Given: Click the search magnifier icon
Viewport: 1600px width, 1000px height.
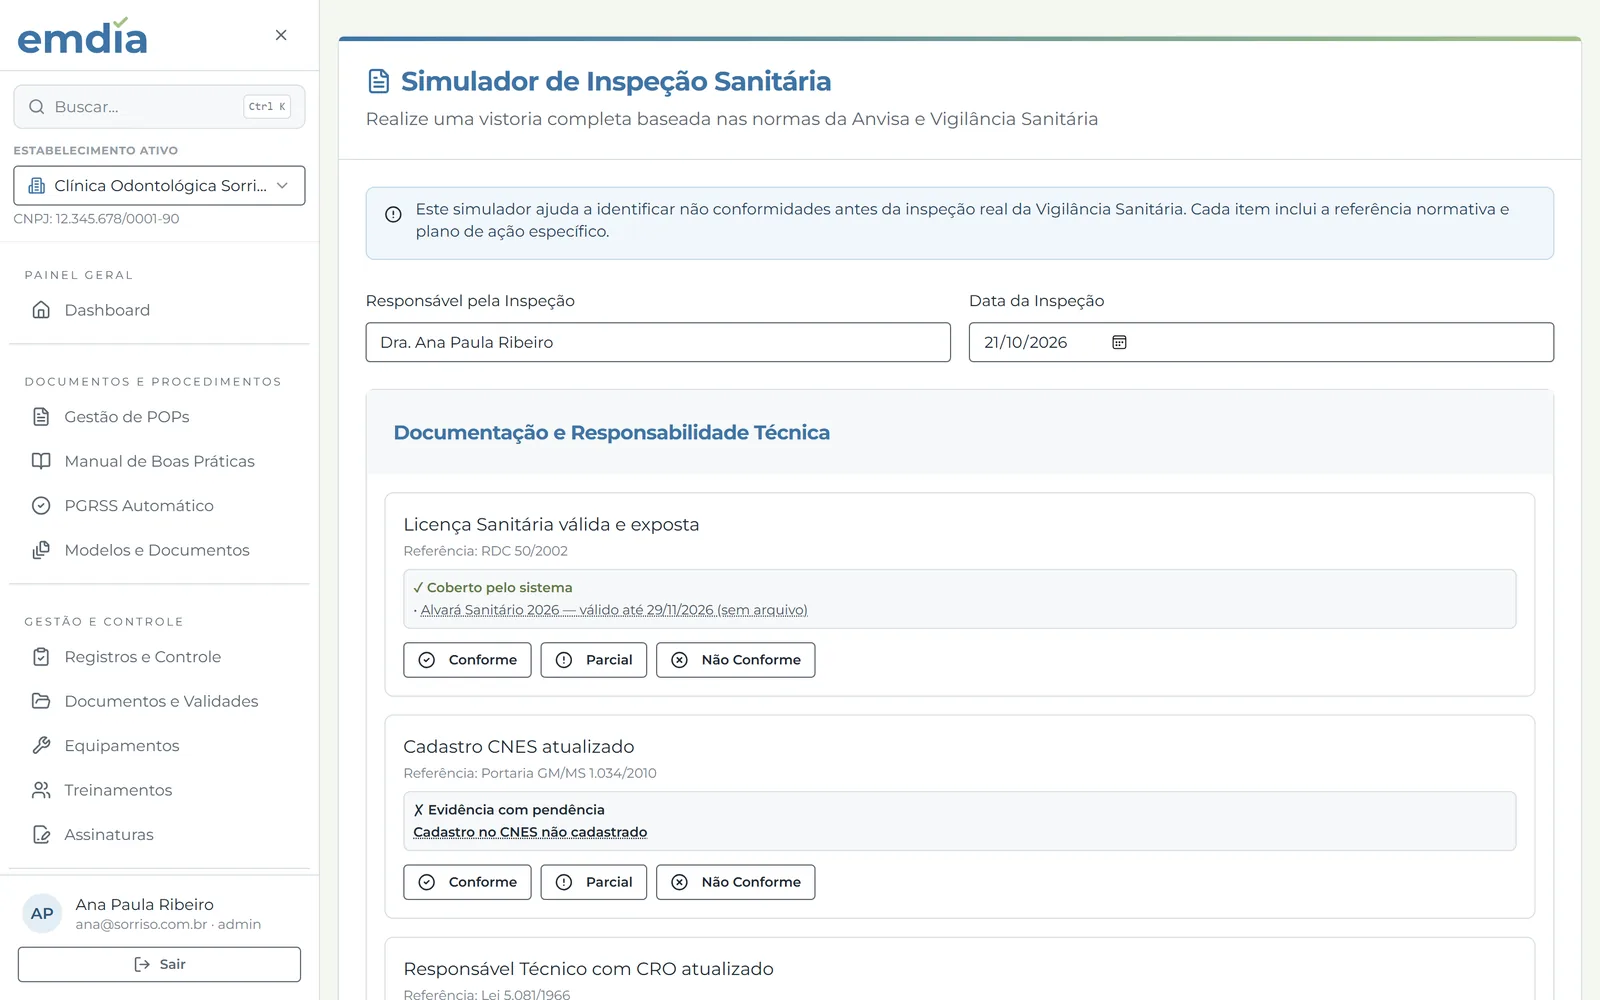Looking at the screenshot, I should (x=37, y=107).
